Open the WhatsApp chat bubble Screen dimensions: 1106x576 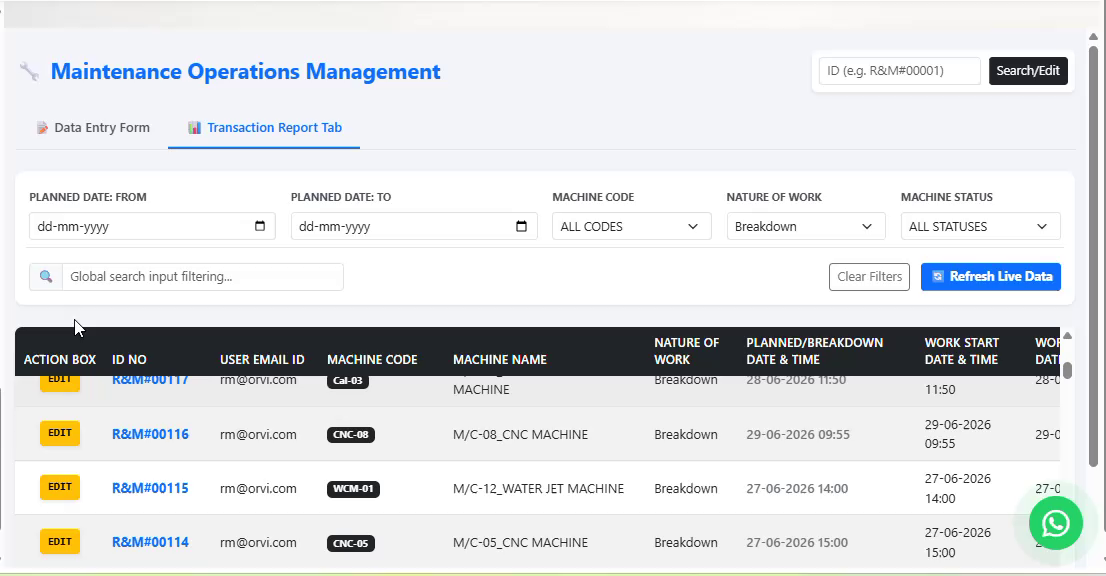coord(1055,523)
